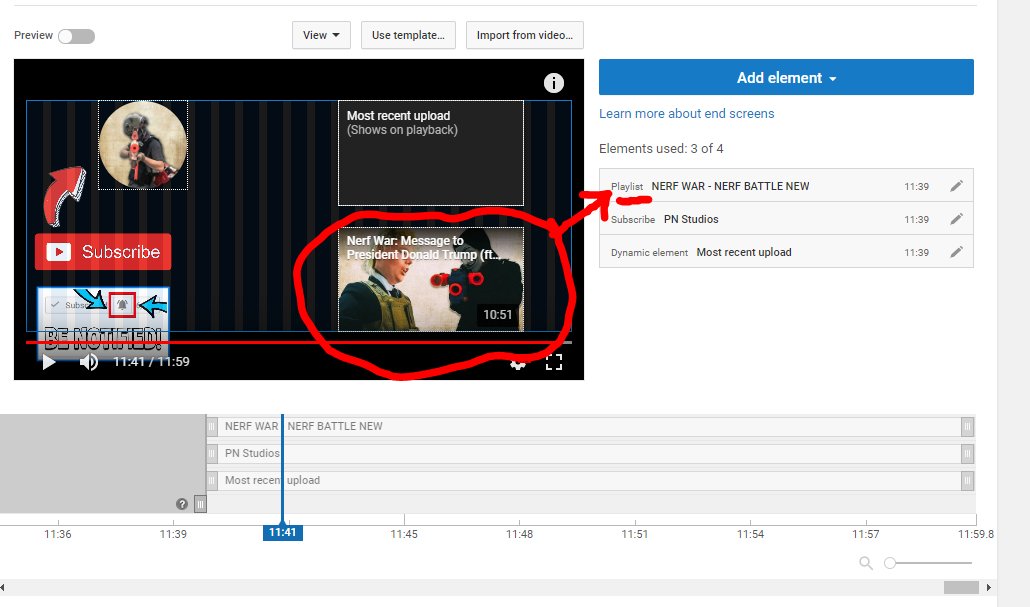Grab right handle of PN Studios track
Image resolution: width=1030 pixels, height=607 pixels.
tap(968, 453)
